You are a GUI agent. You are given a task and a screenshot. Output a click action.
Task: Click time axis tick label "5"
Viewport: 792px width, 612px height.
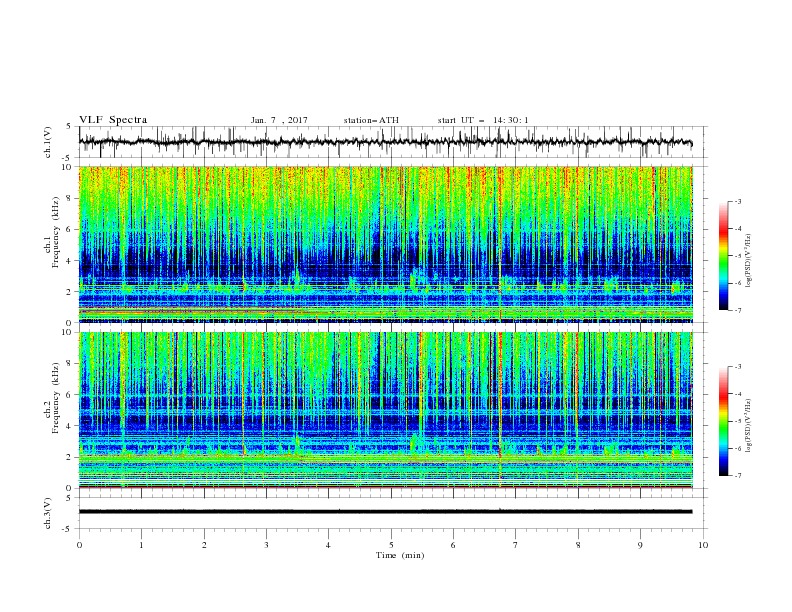point(391,545)
